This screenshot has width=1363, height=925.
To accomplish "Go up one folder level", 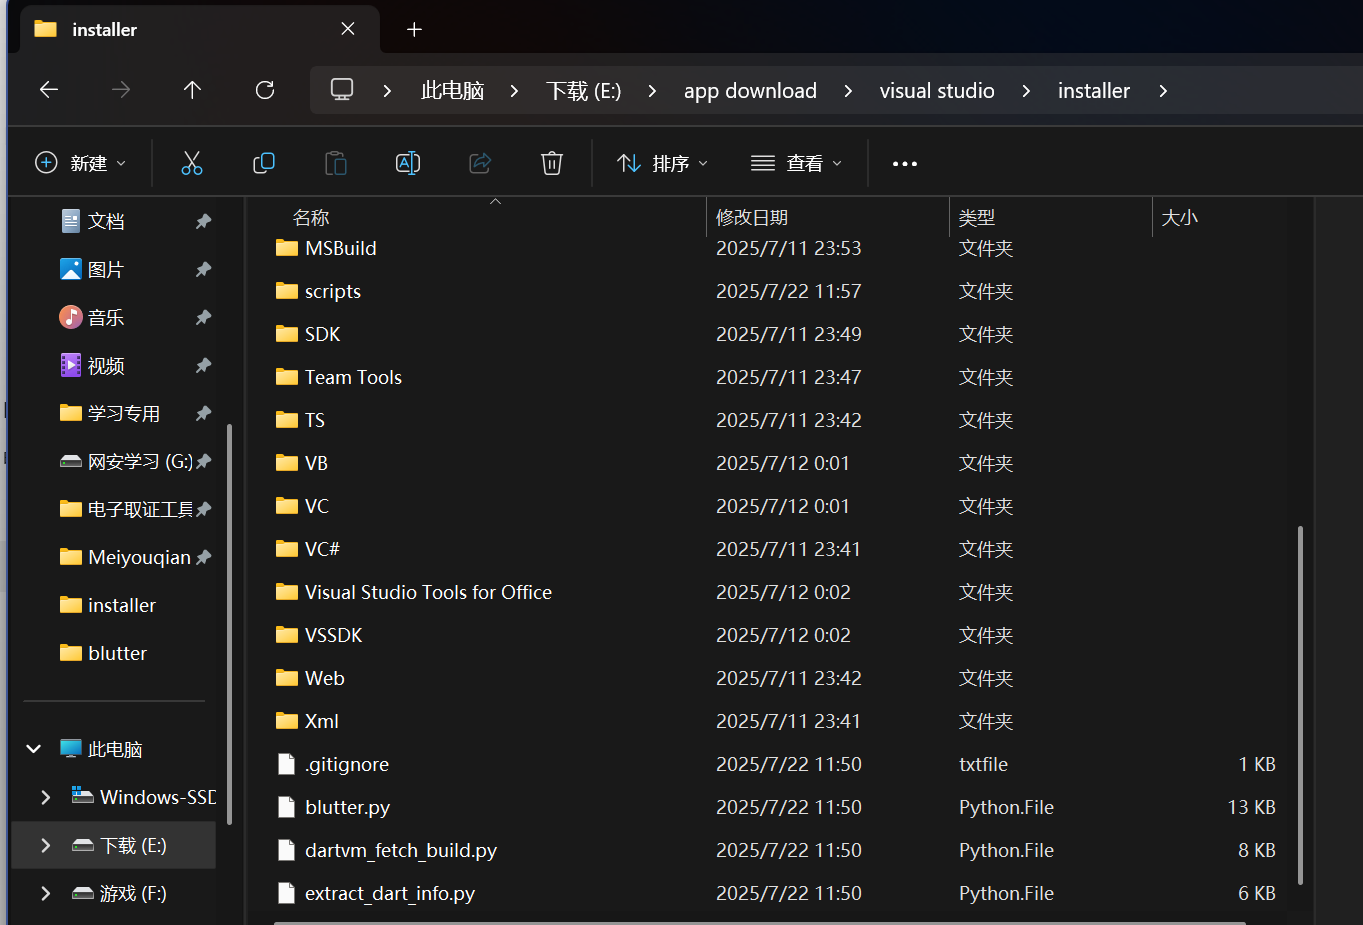I will pos(193,90).
